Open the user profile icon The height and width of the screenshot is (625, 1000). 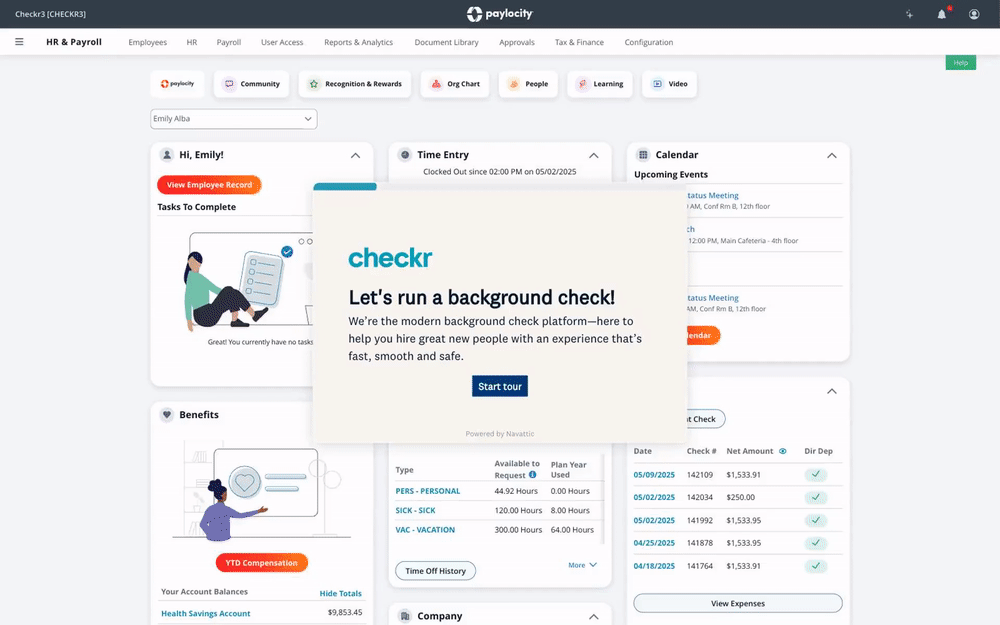(x=974, y=14)
